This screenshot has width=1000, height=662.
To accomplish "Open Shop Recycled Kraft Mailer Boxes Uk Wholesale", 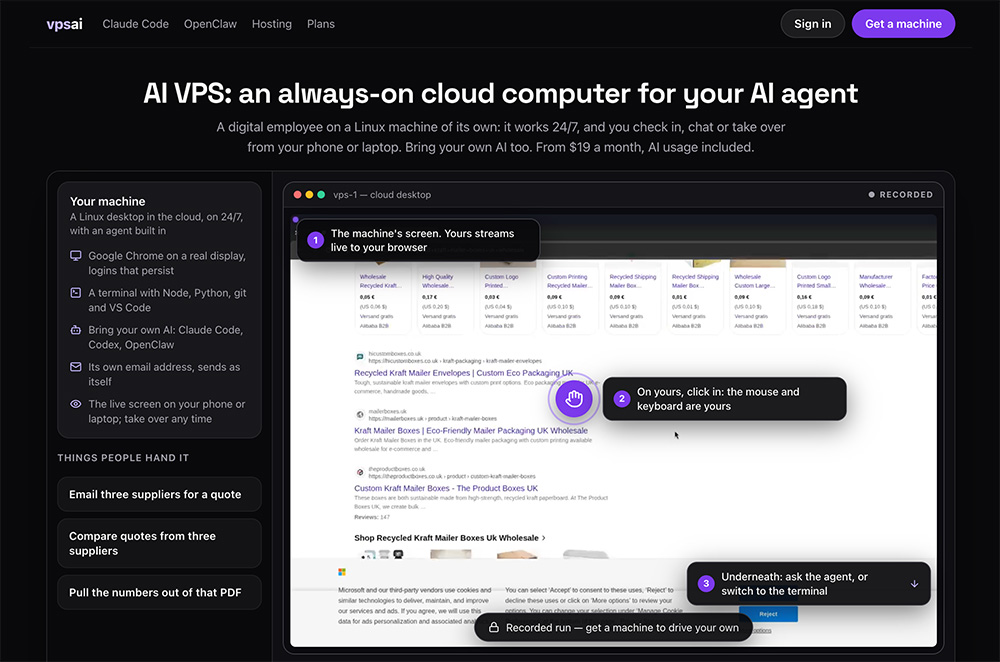I will (450, 538).
